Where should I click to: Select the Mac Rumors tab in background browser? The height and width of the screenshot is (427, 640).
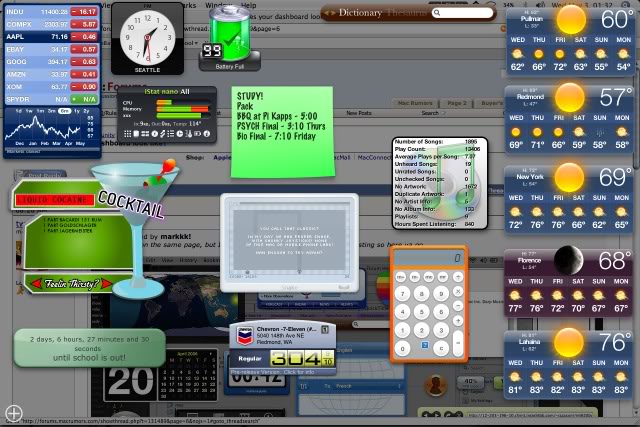[x=415, y=103]
